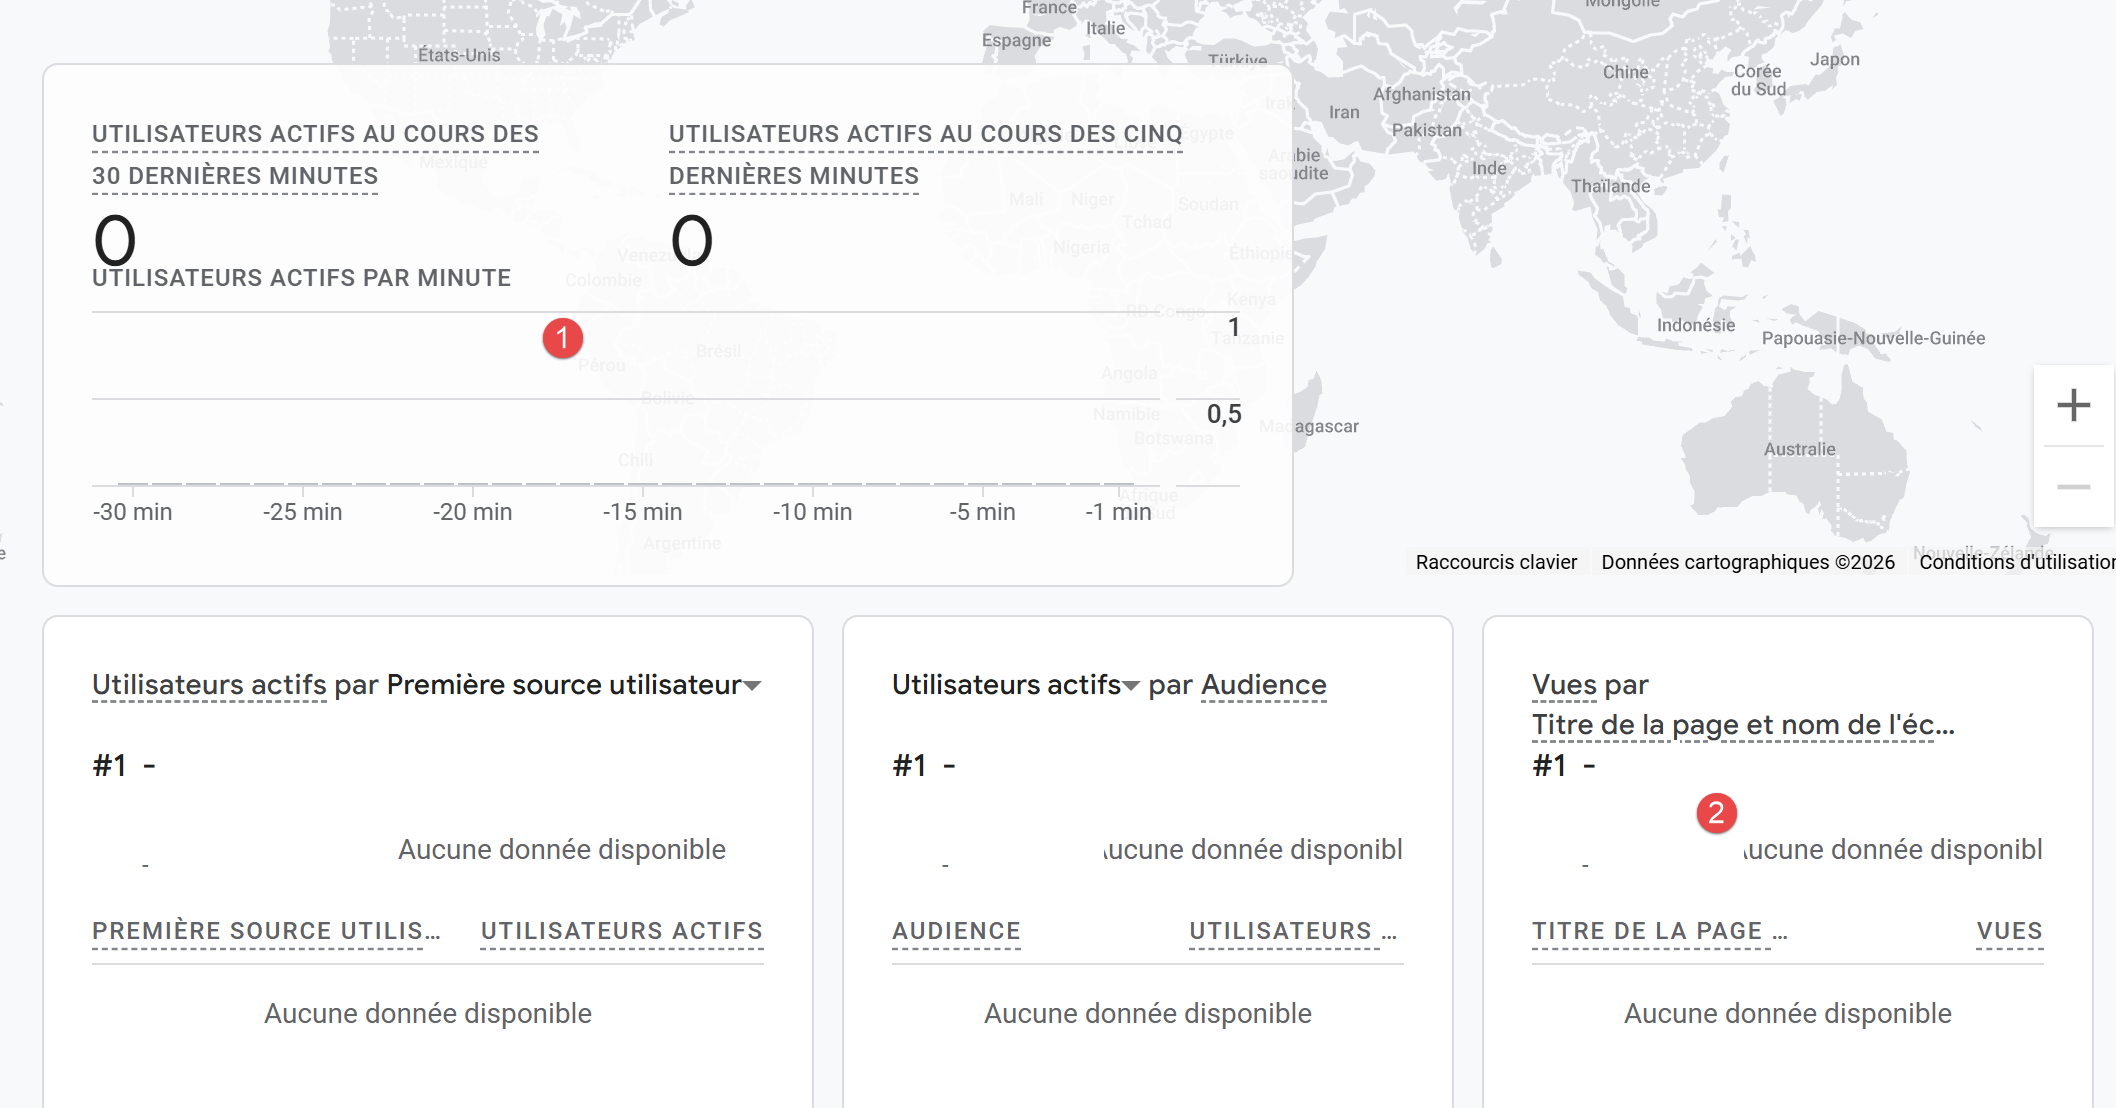Click red annotation marker number 2
This screenshot has height=1108, width=2116.
(1716, 813)
